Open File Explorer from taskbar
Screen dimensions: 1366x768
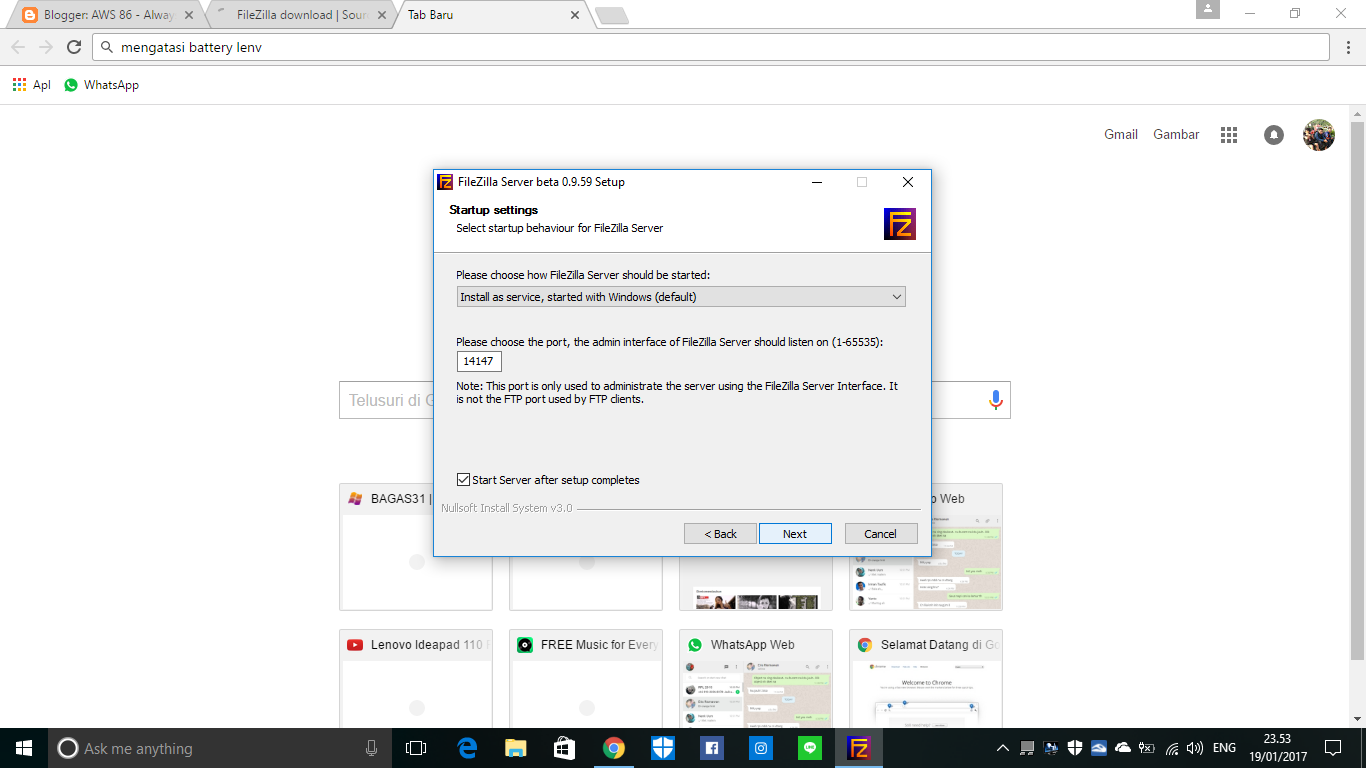(x=515, y=748)
